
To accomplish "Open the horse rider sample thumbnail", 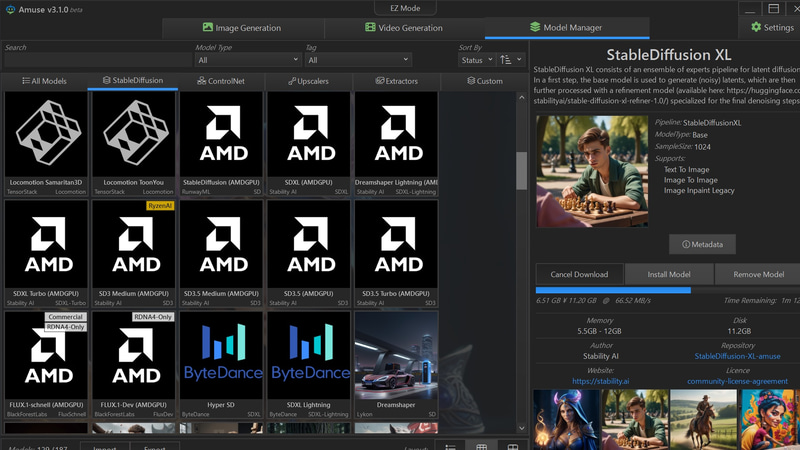I will click(x=703, y=420).
